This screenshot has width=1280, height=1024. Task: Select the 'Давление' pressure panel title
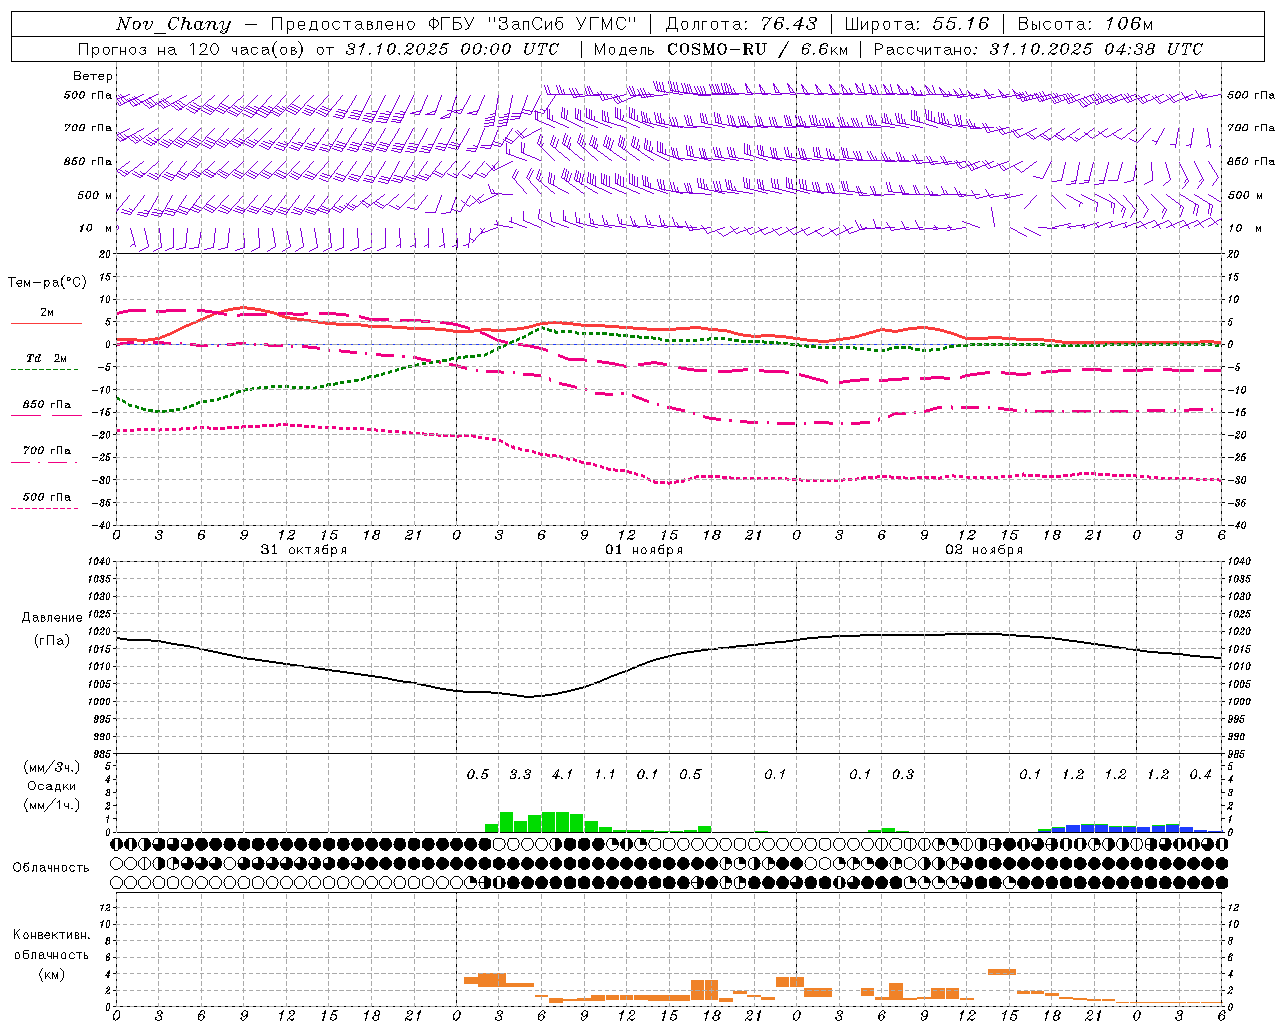pos(52,618)
